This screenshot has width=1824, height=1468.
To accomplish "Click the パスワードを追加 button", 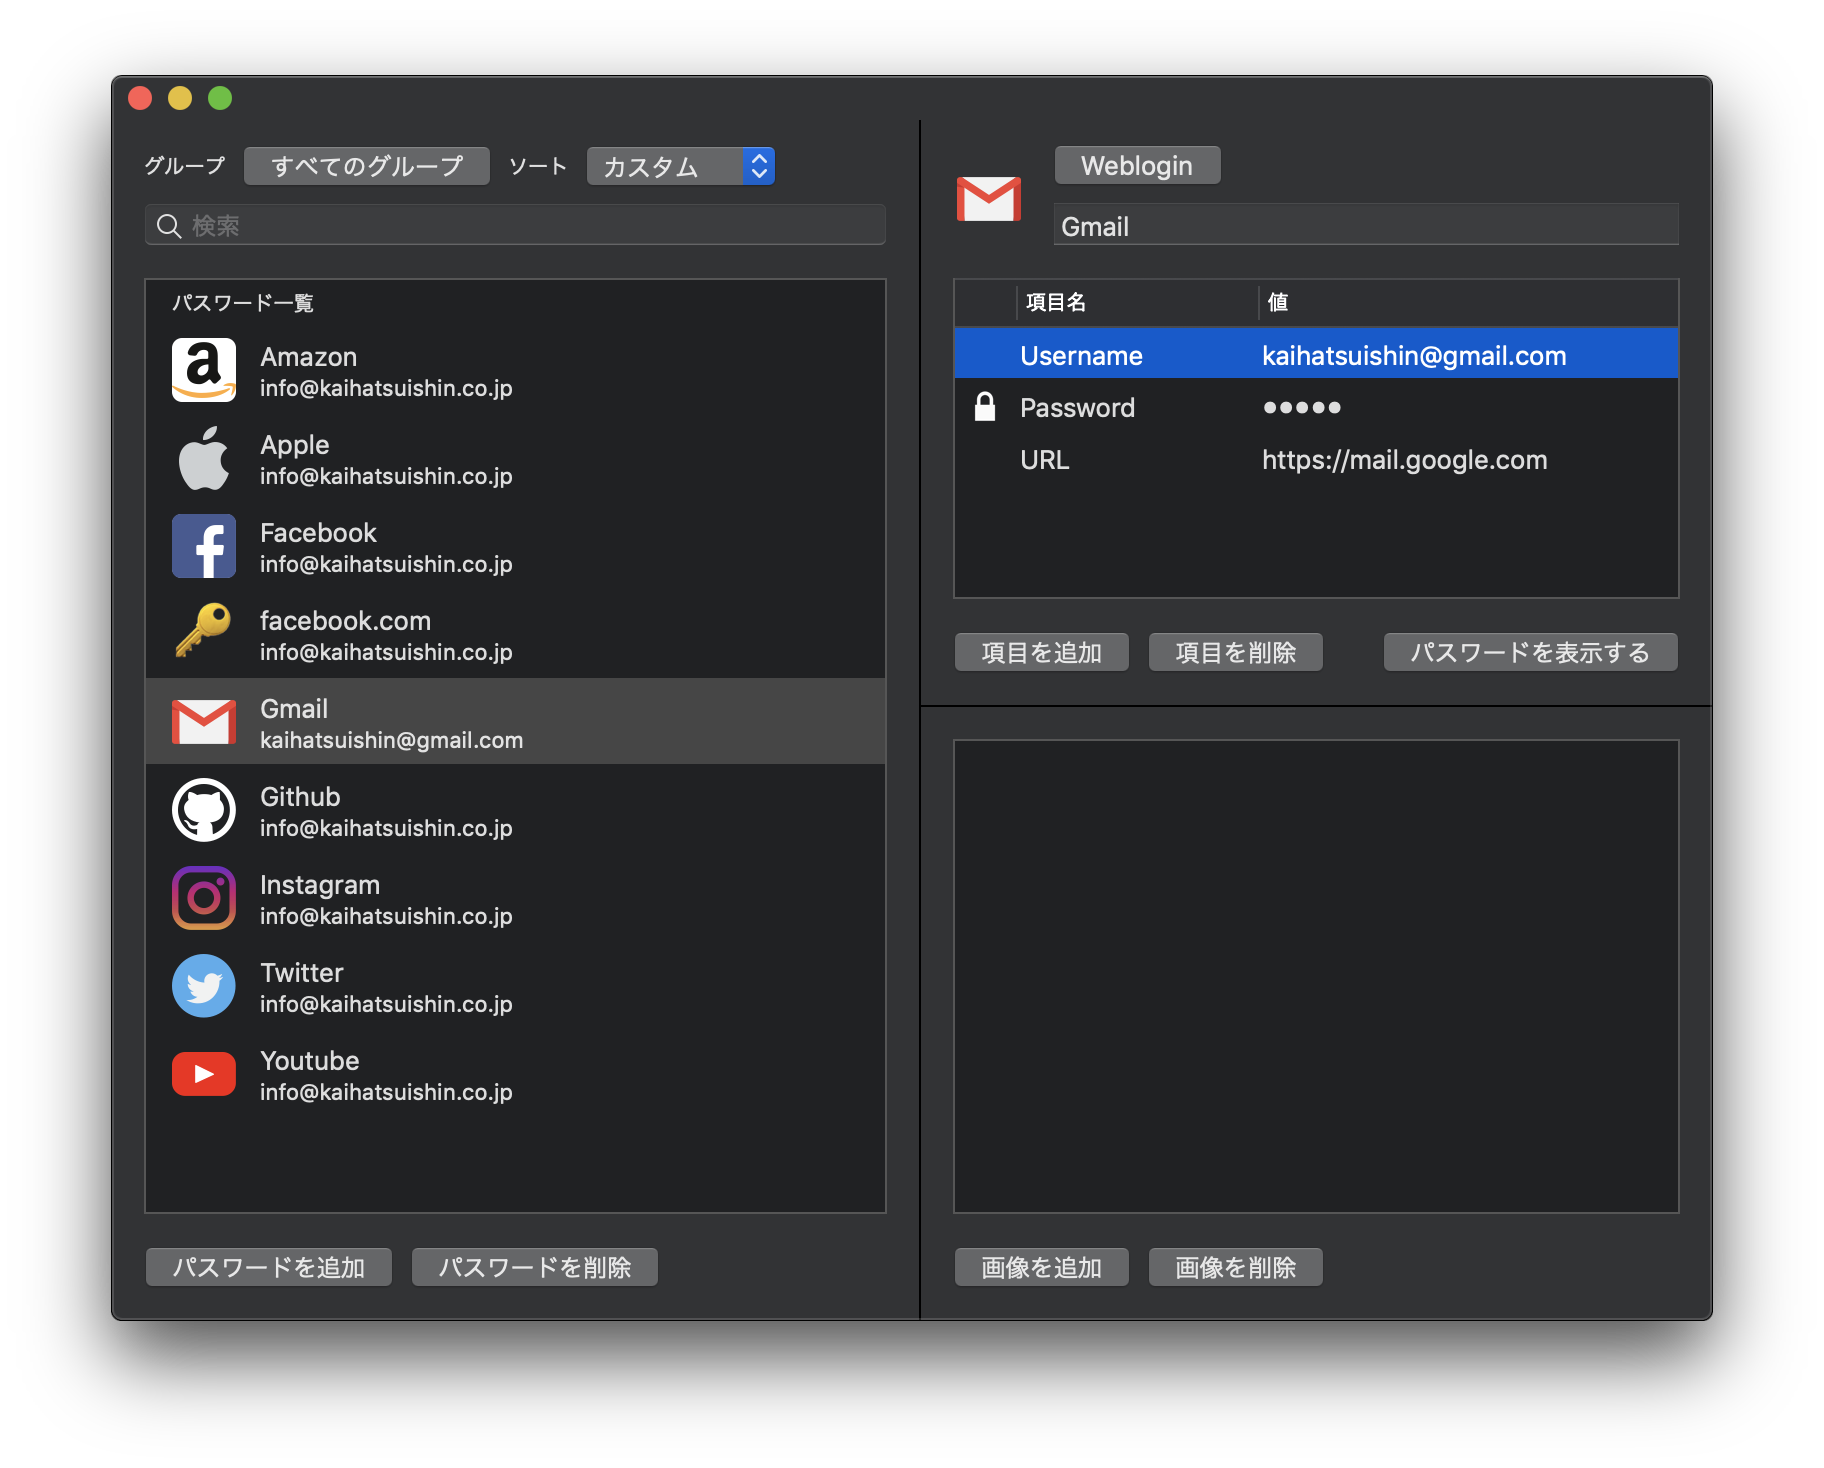I will 269,1267.
